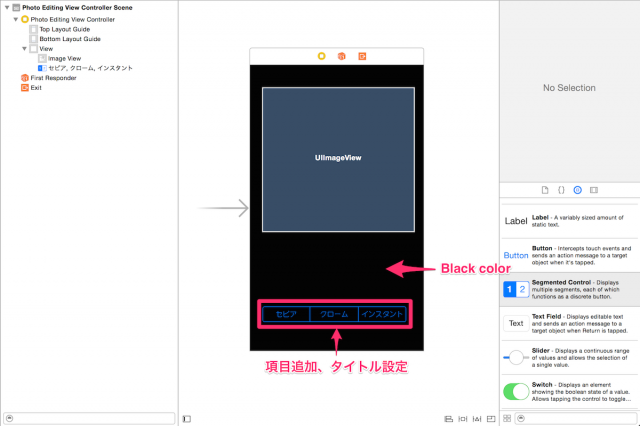Click the Top Layout Guide icon

[x=33, y=29]
